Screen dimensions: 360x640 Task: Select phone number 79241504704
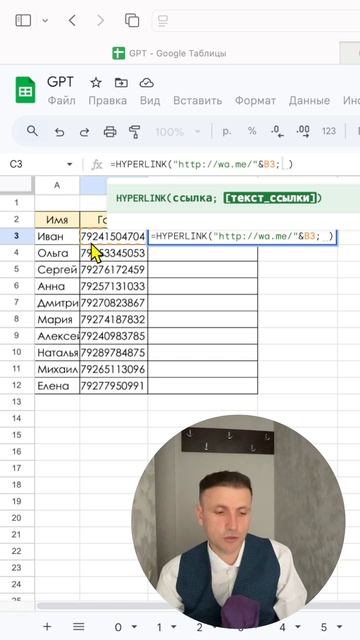[113, 236]
